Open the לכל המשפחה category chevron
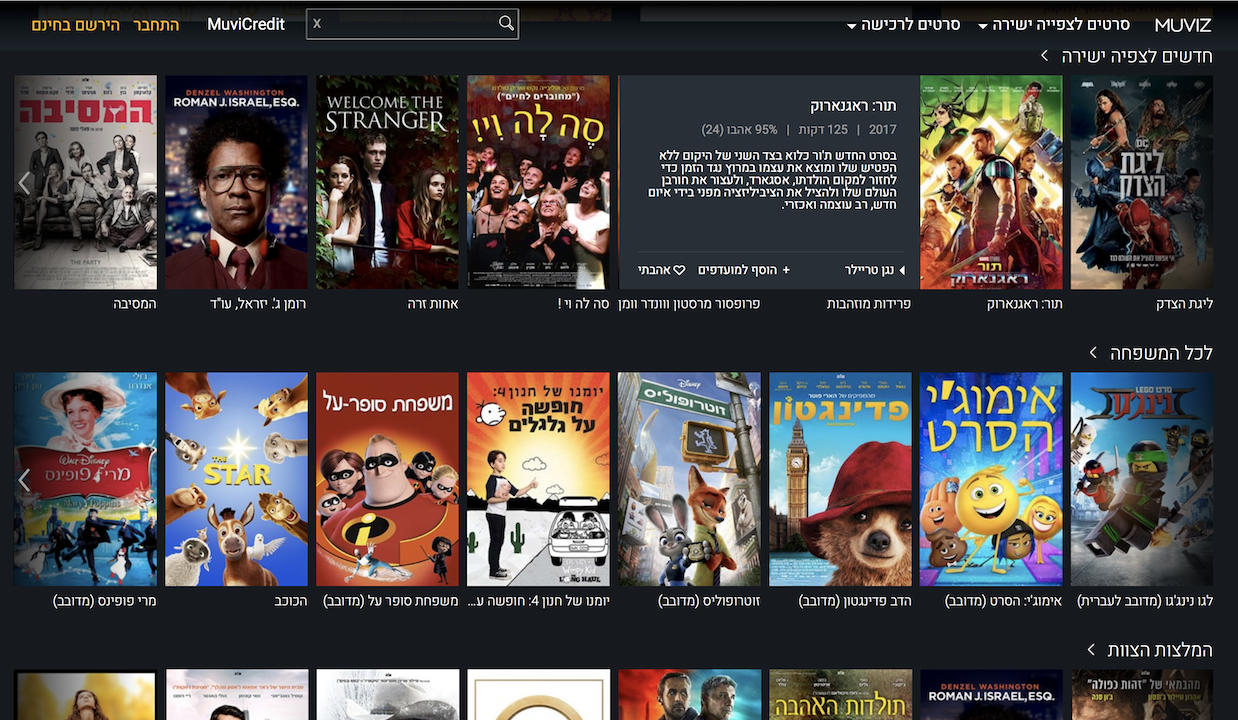 click(1093, 353)
